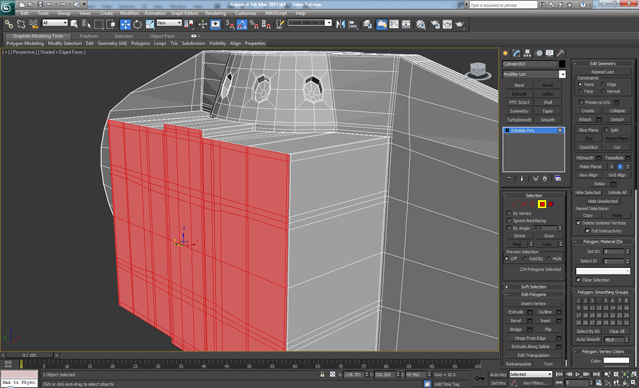Select Vertex sub-object level

pyautogui.click(x=515, y=204)
